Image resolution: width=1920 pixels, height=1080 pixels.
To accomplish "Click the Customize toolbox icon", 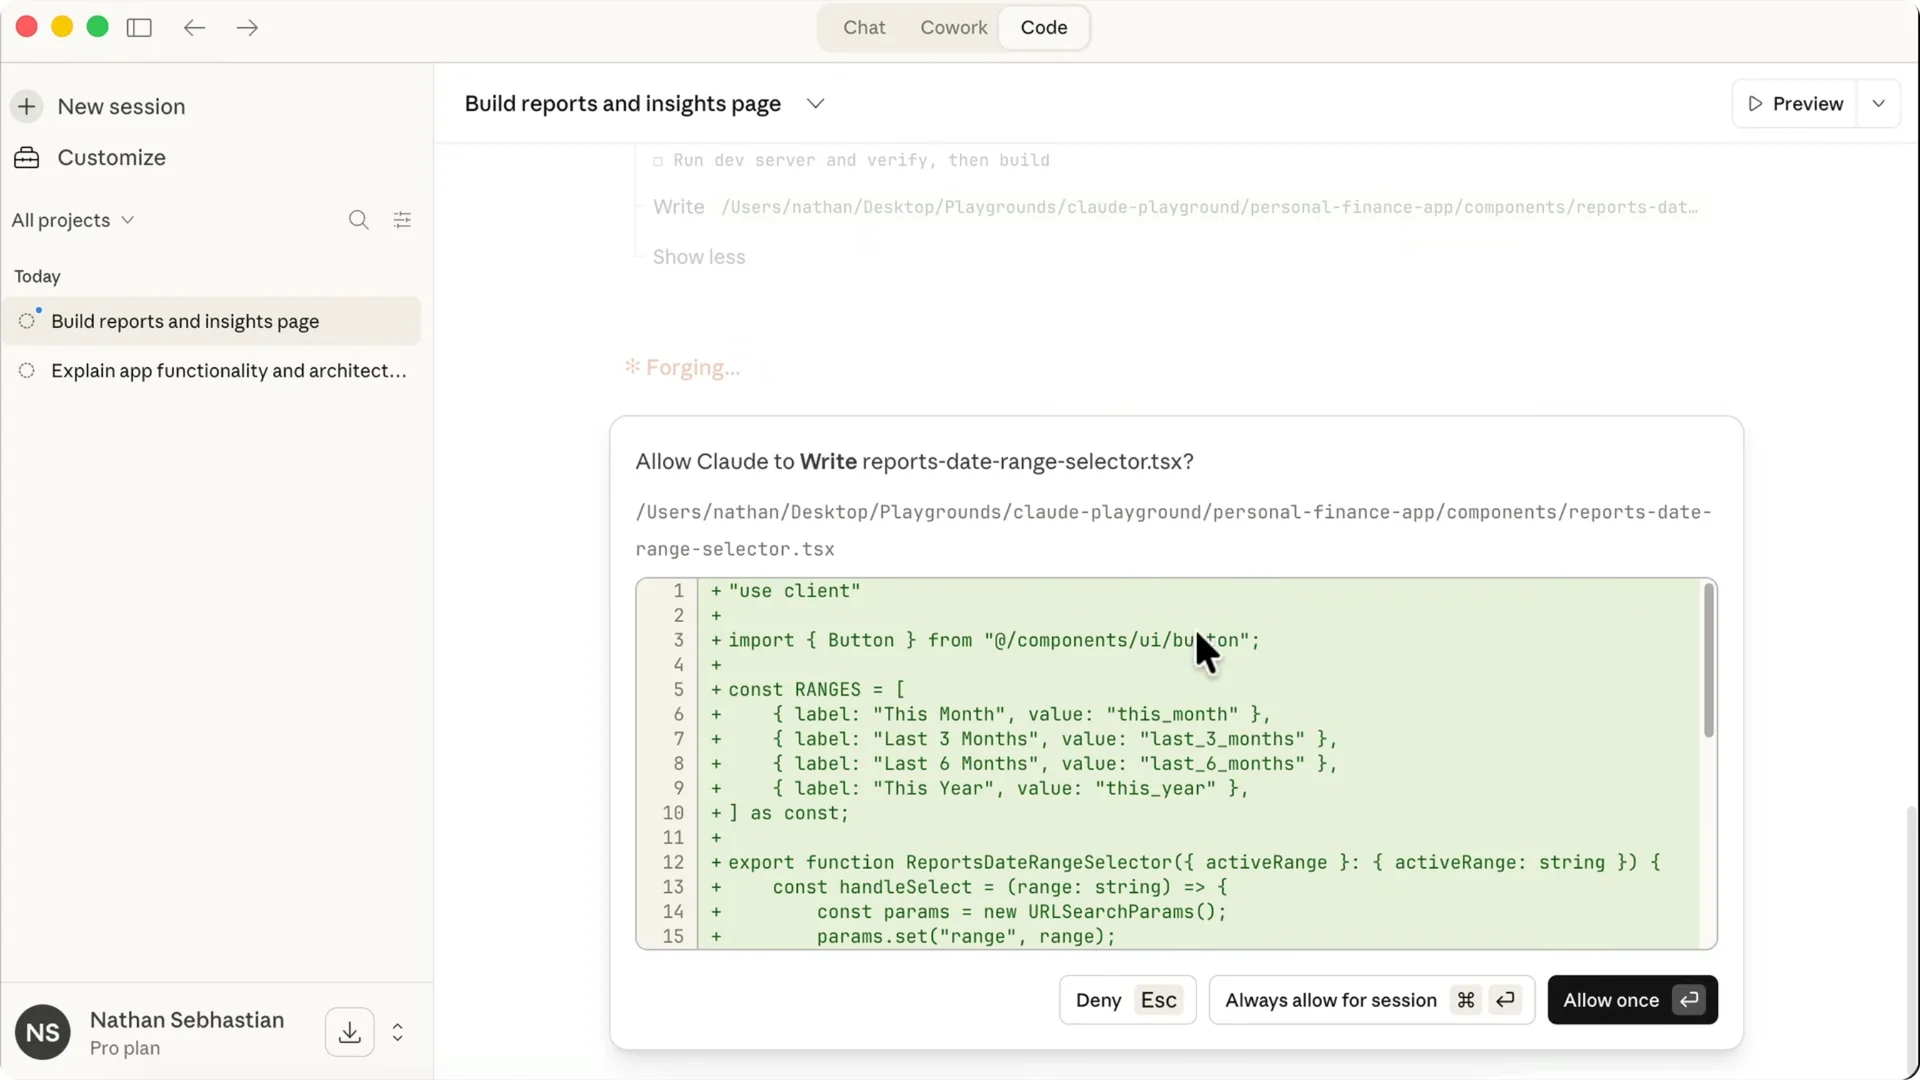I will pos(27,157).
